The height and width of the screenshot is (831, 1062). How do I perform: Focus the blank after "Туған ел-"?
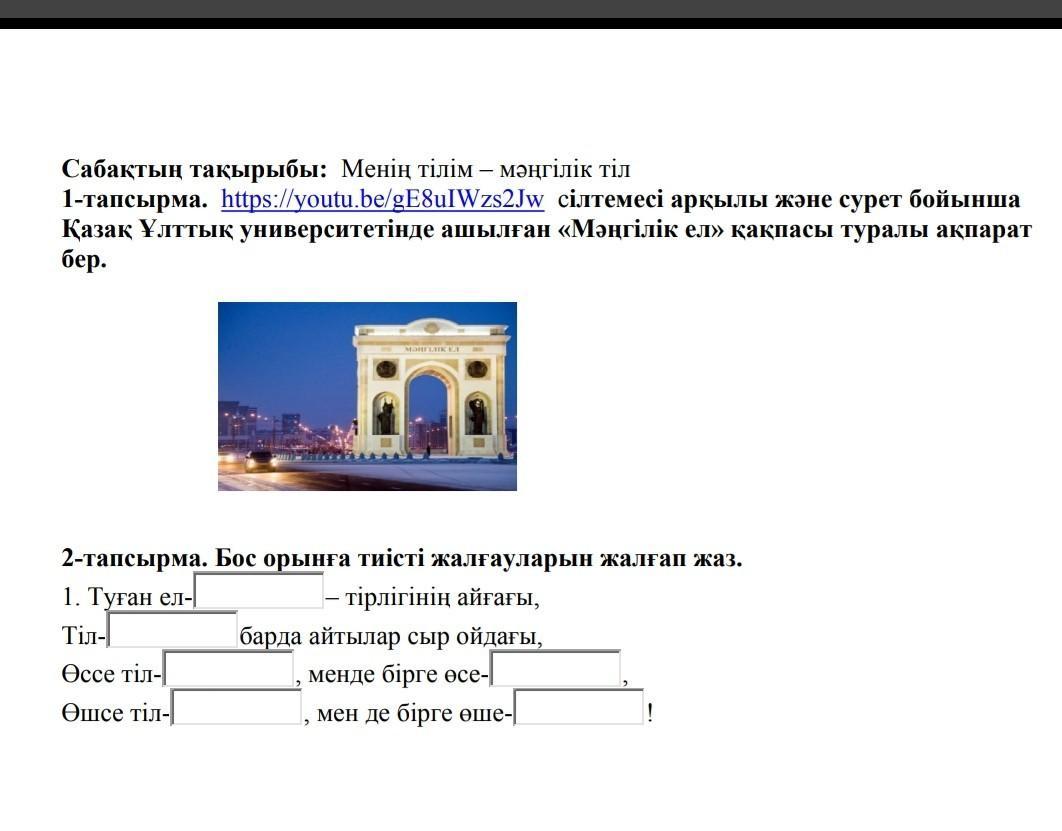pos(259,591)
